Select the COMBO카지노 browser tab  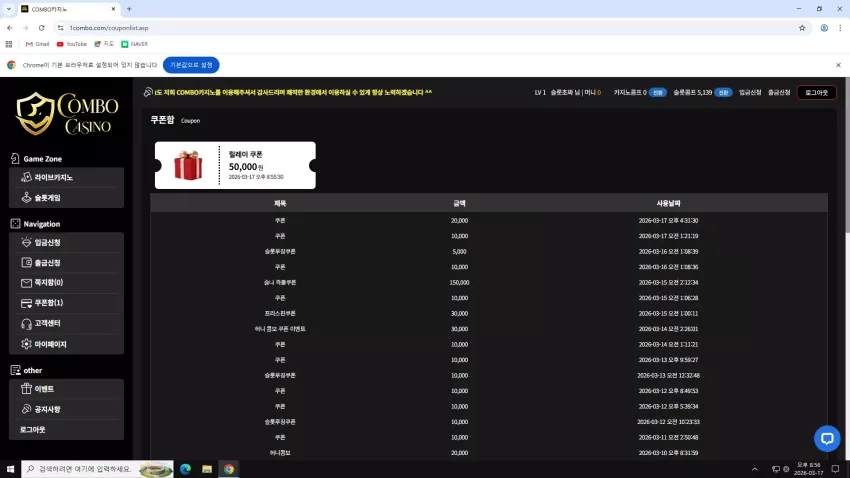[68, 9]
